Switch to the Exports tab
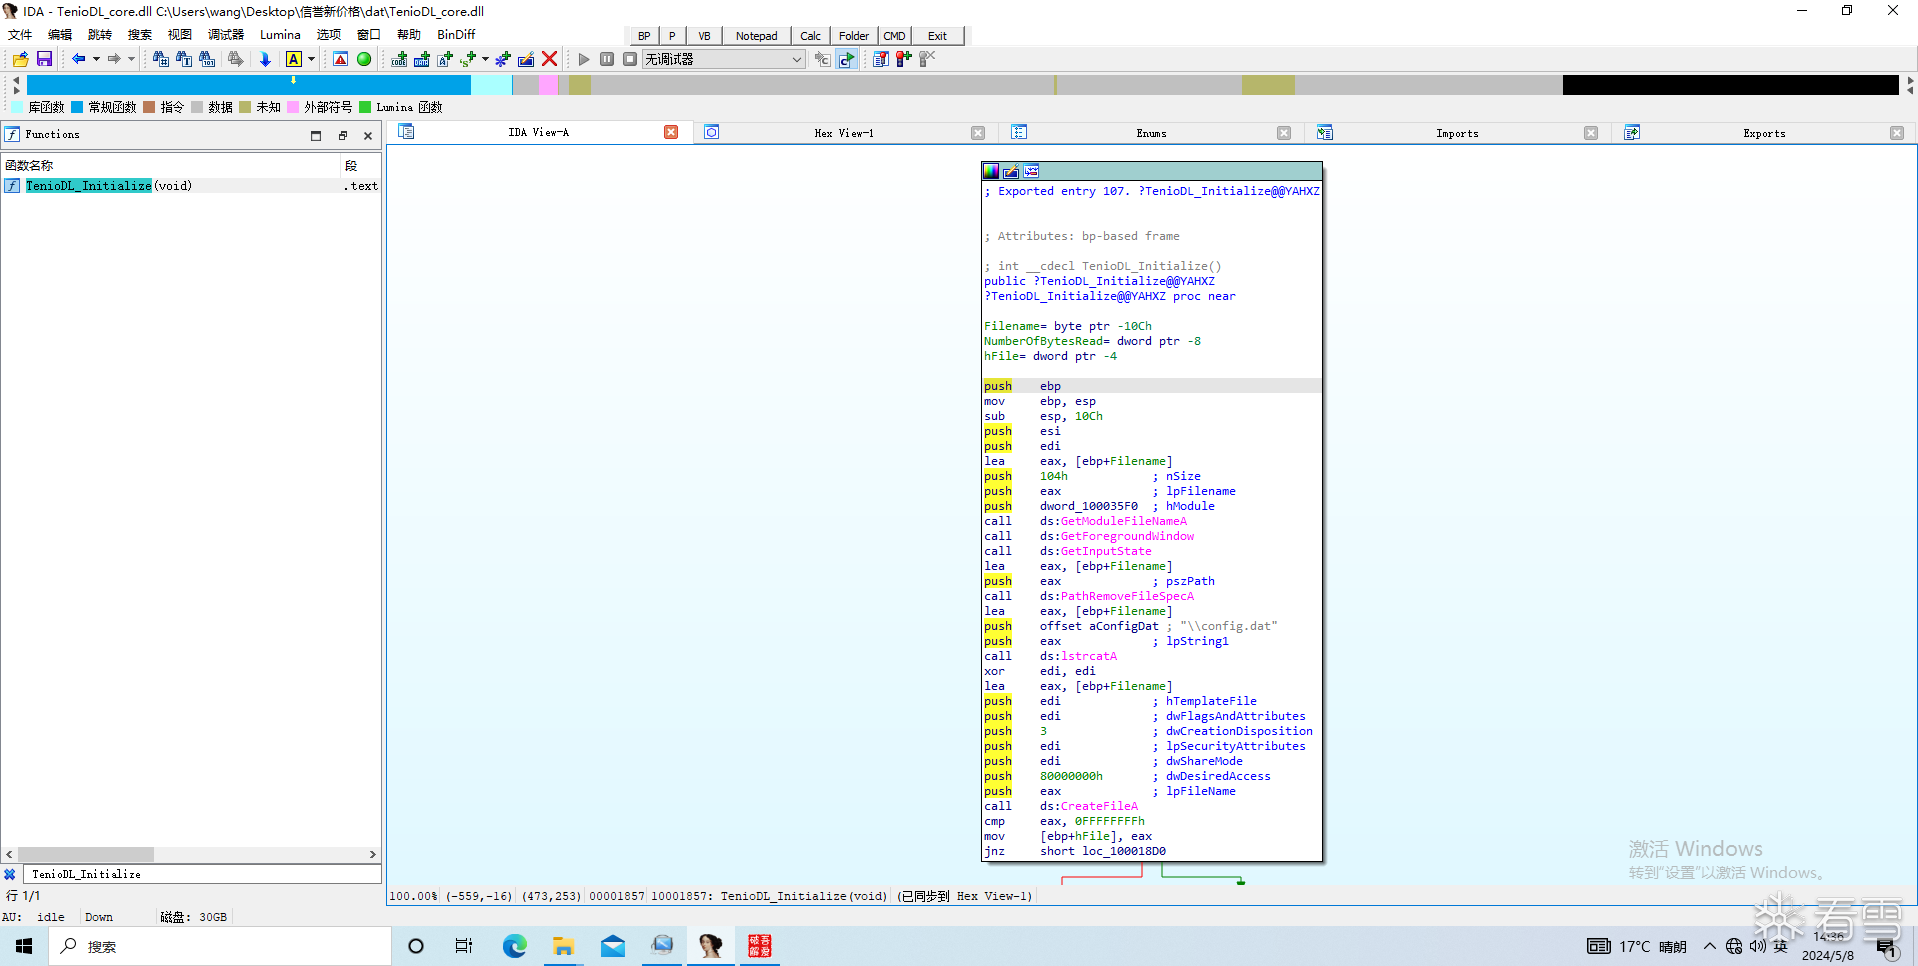The image size is (1918, 966). 1764,133
